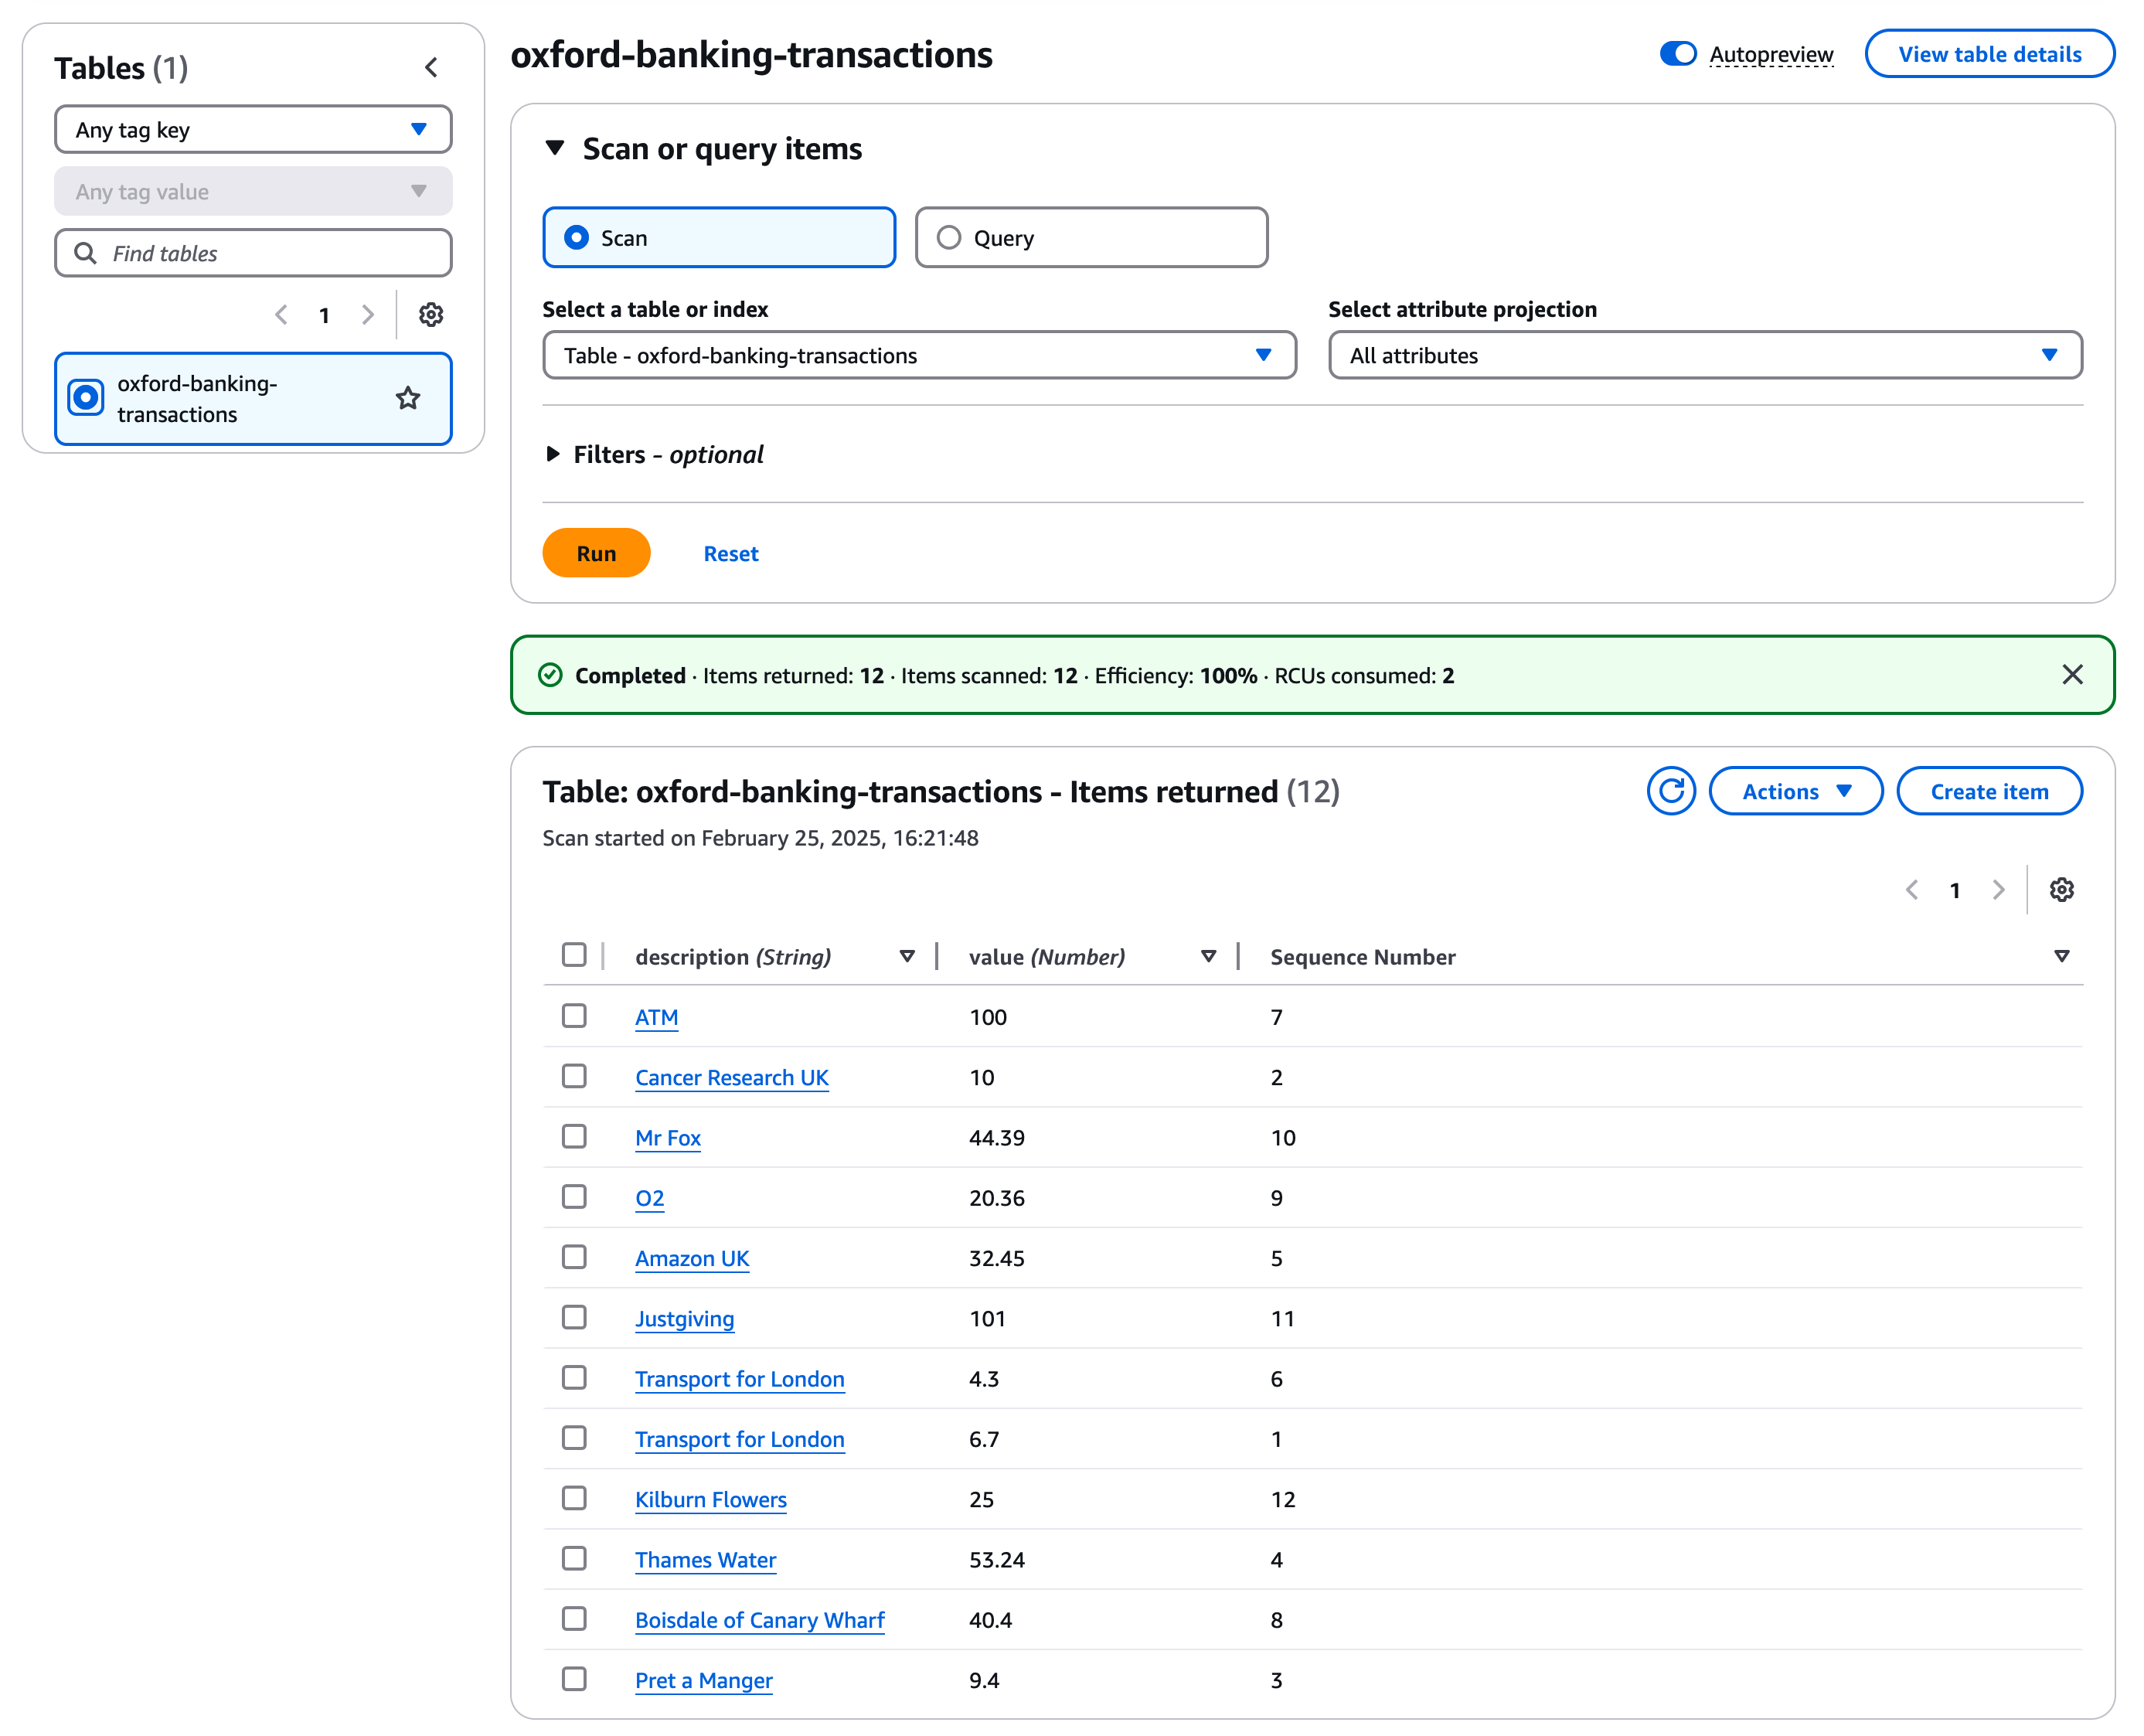Collapse the Tables sidebar
2144x1736 pixels.
click(431, 67)
